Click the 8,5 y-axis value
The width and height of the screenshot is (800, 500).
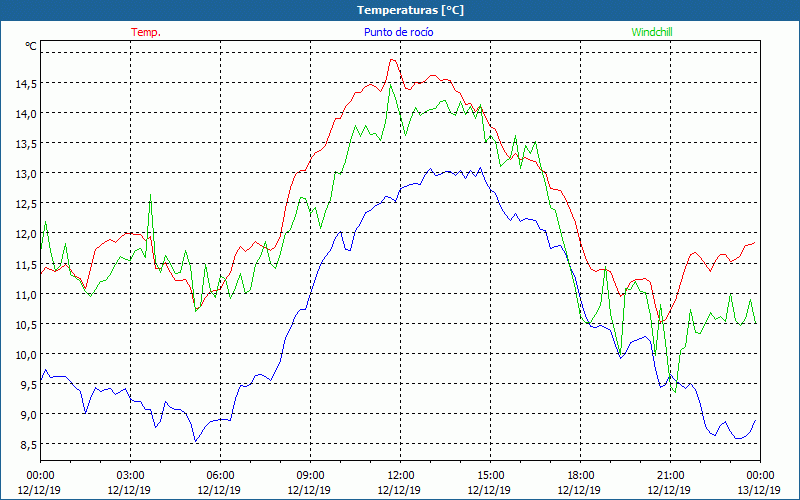29,445
